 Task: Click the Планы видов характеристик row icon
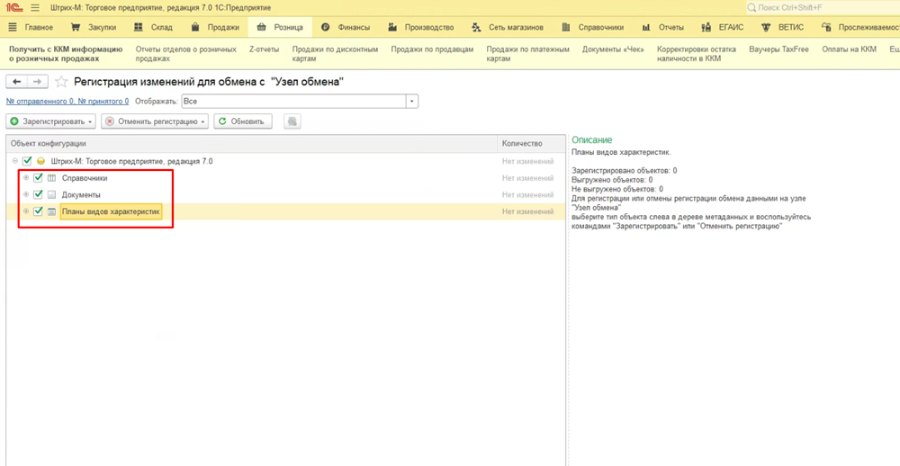[x=52, y=212]
